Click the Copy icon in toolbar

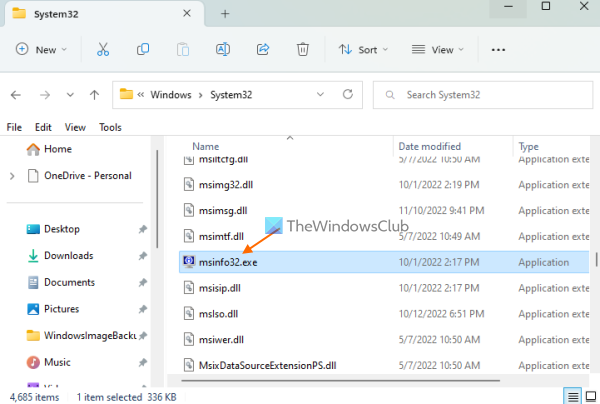[x=143, y=49]
